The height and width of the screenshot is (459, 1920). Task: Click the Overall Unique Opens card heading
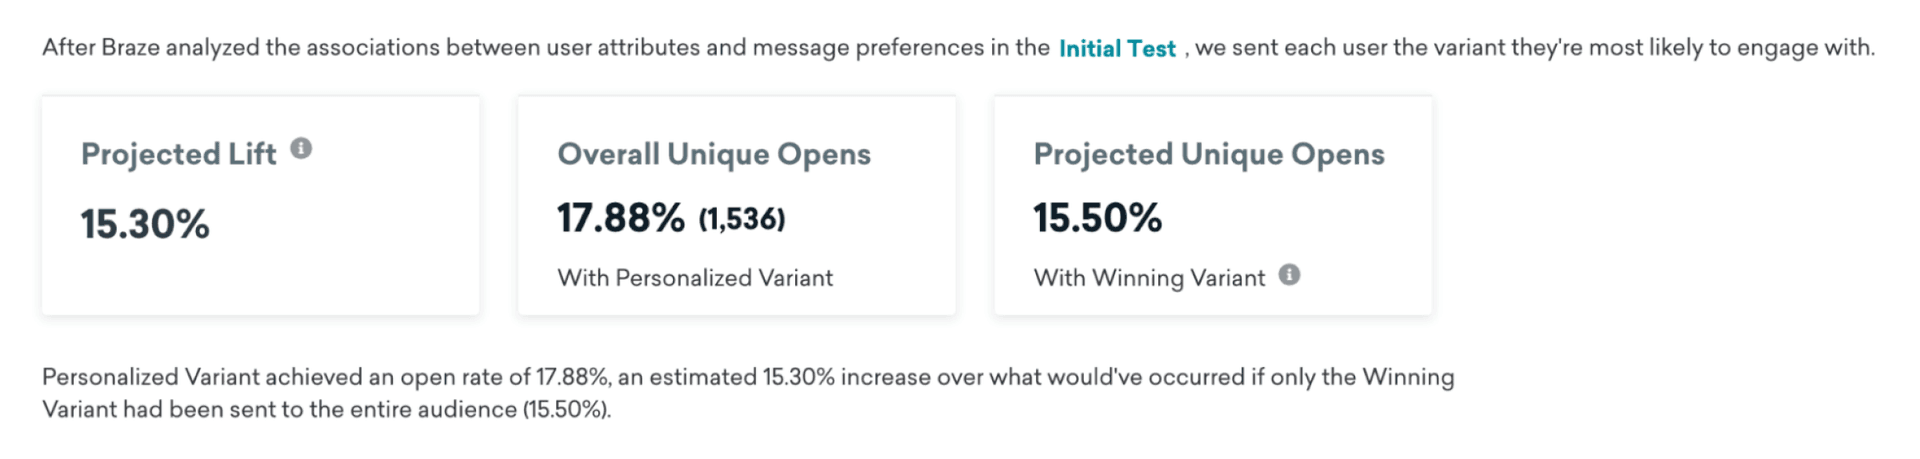(714, 154)
